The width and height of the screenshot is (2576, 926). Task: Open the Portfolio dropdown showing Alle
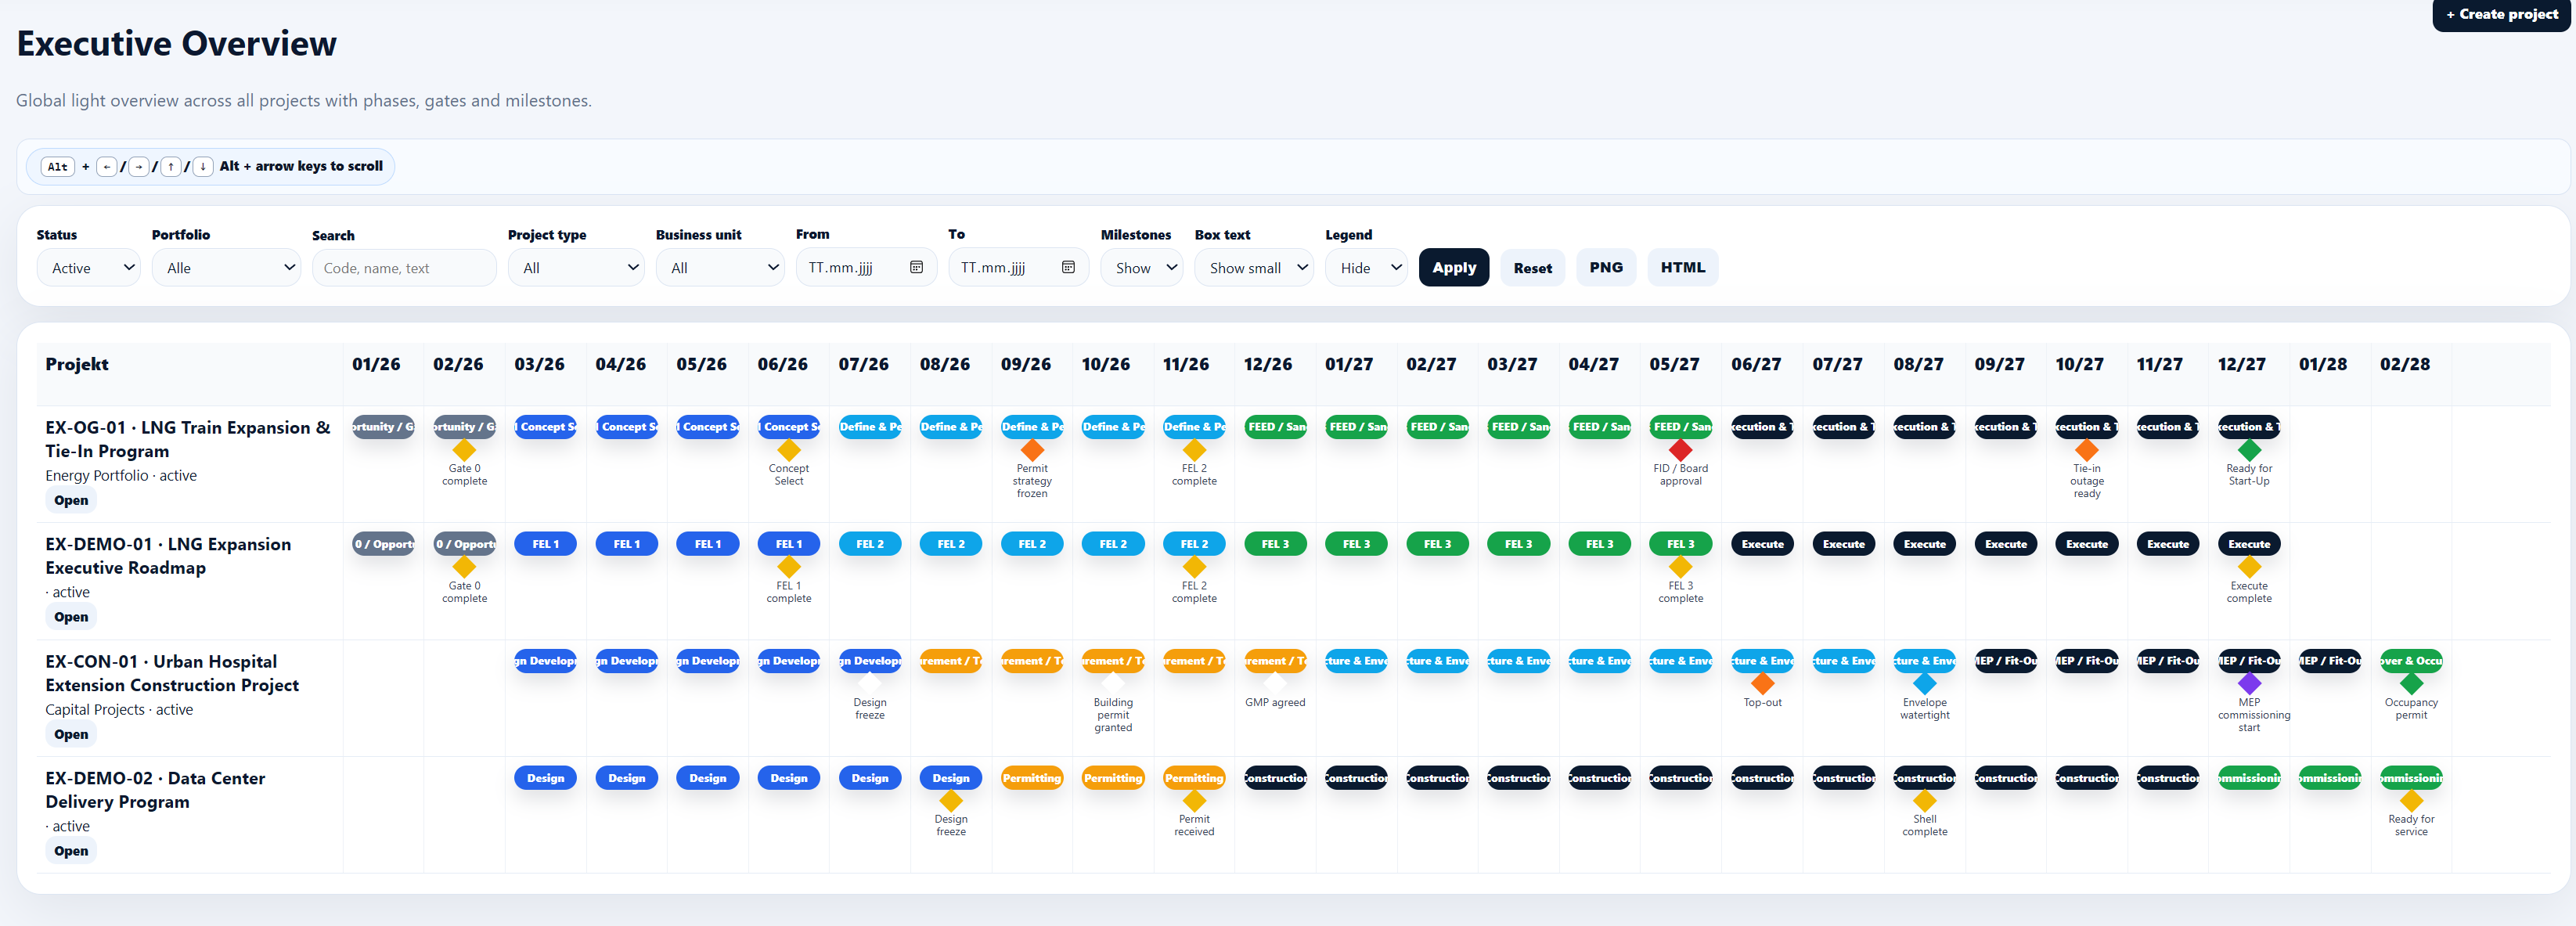point(226,267)
